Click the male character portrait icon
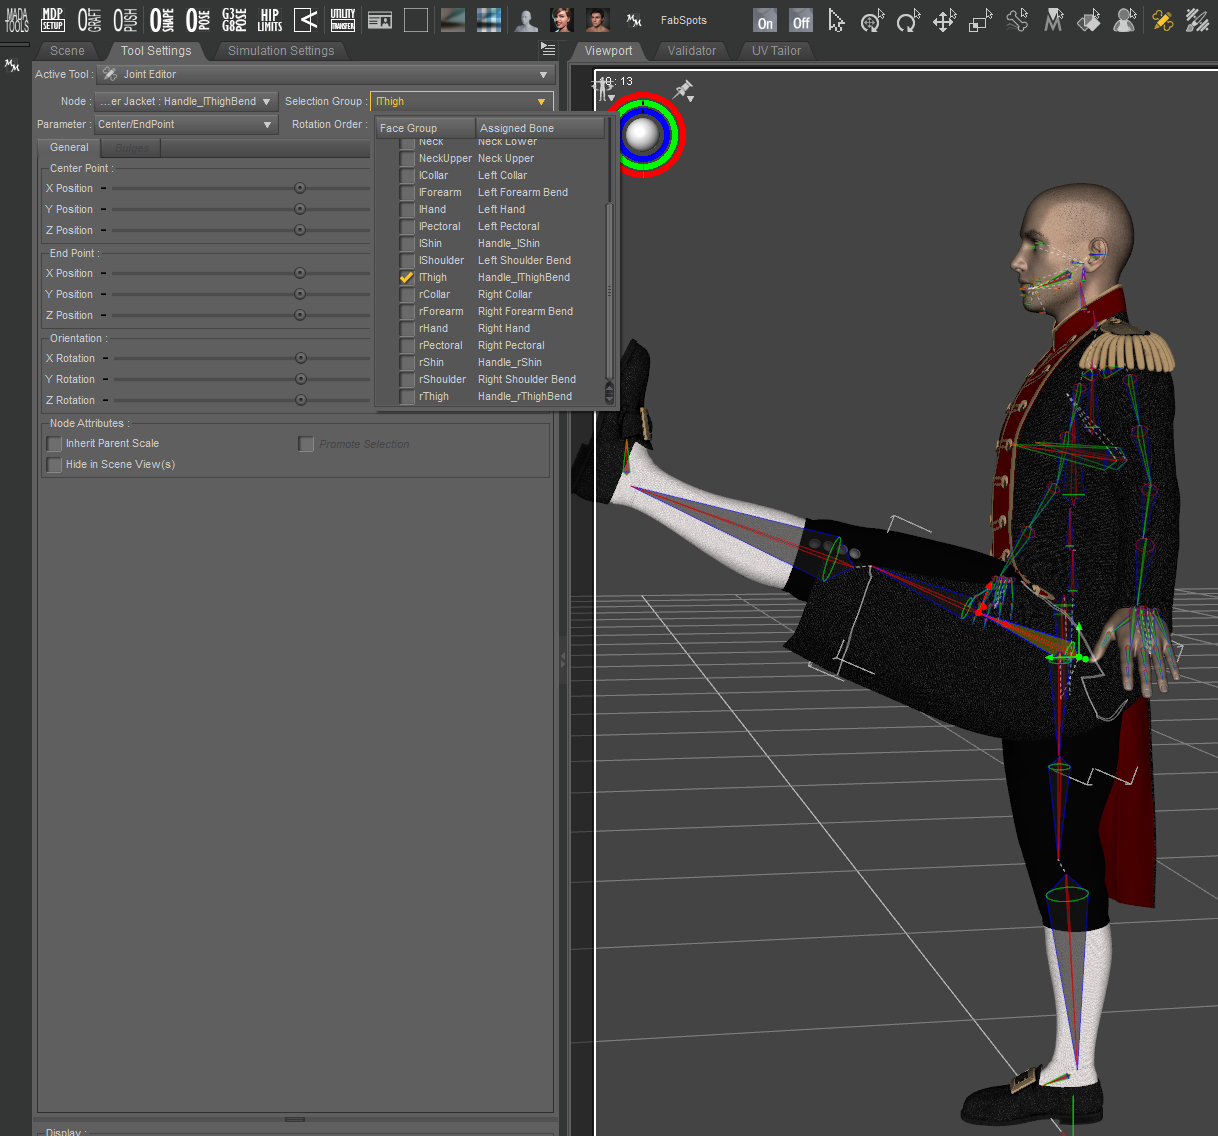 pos(597,20)
